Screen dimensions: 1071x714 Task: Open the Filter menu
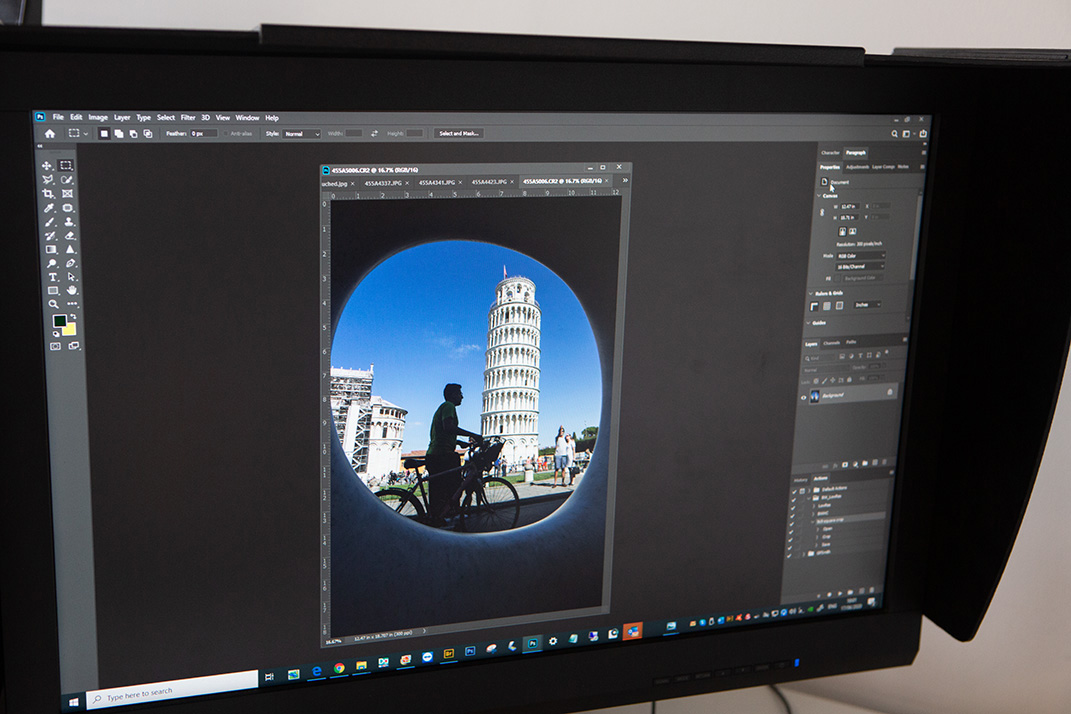point(187,118)
